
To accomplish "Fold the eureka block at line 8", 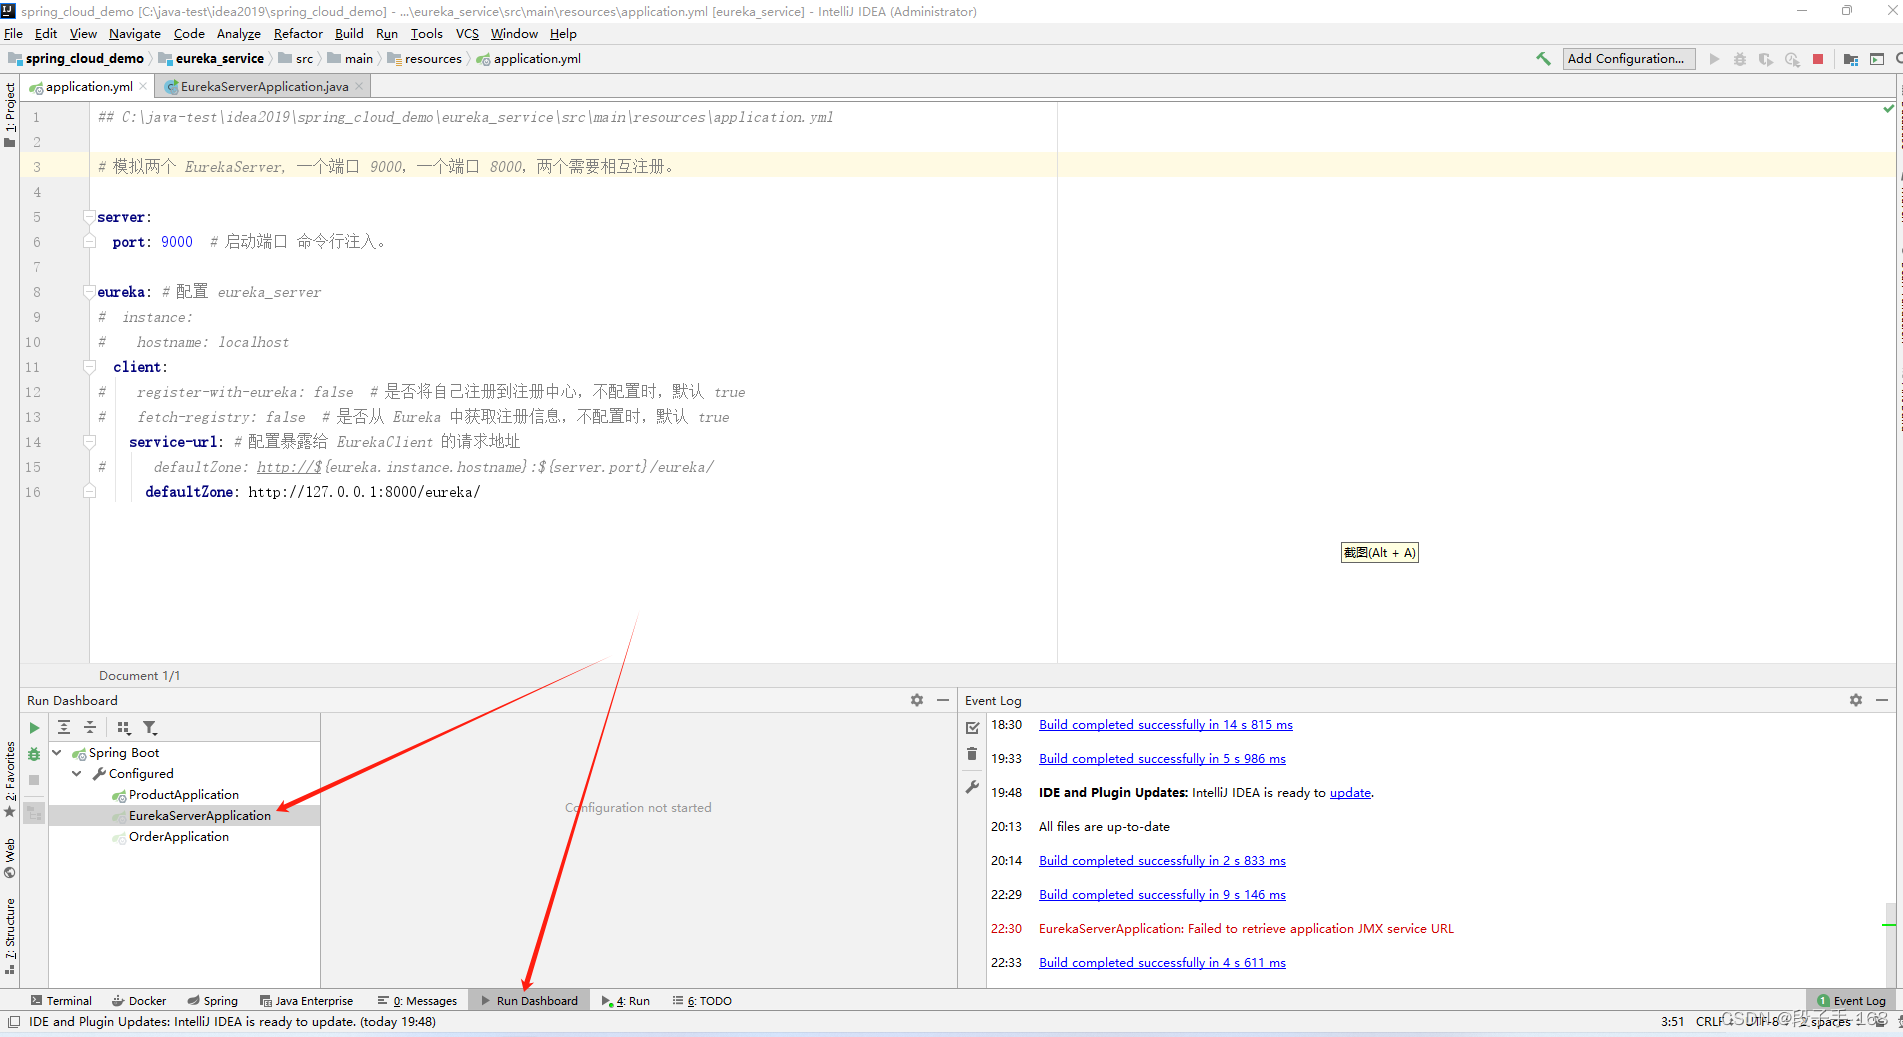I will coord(89,292).
